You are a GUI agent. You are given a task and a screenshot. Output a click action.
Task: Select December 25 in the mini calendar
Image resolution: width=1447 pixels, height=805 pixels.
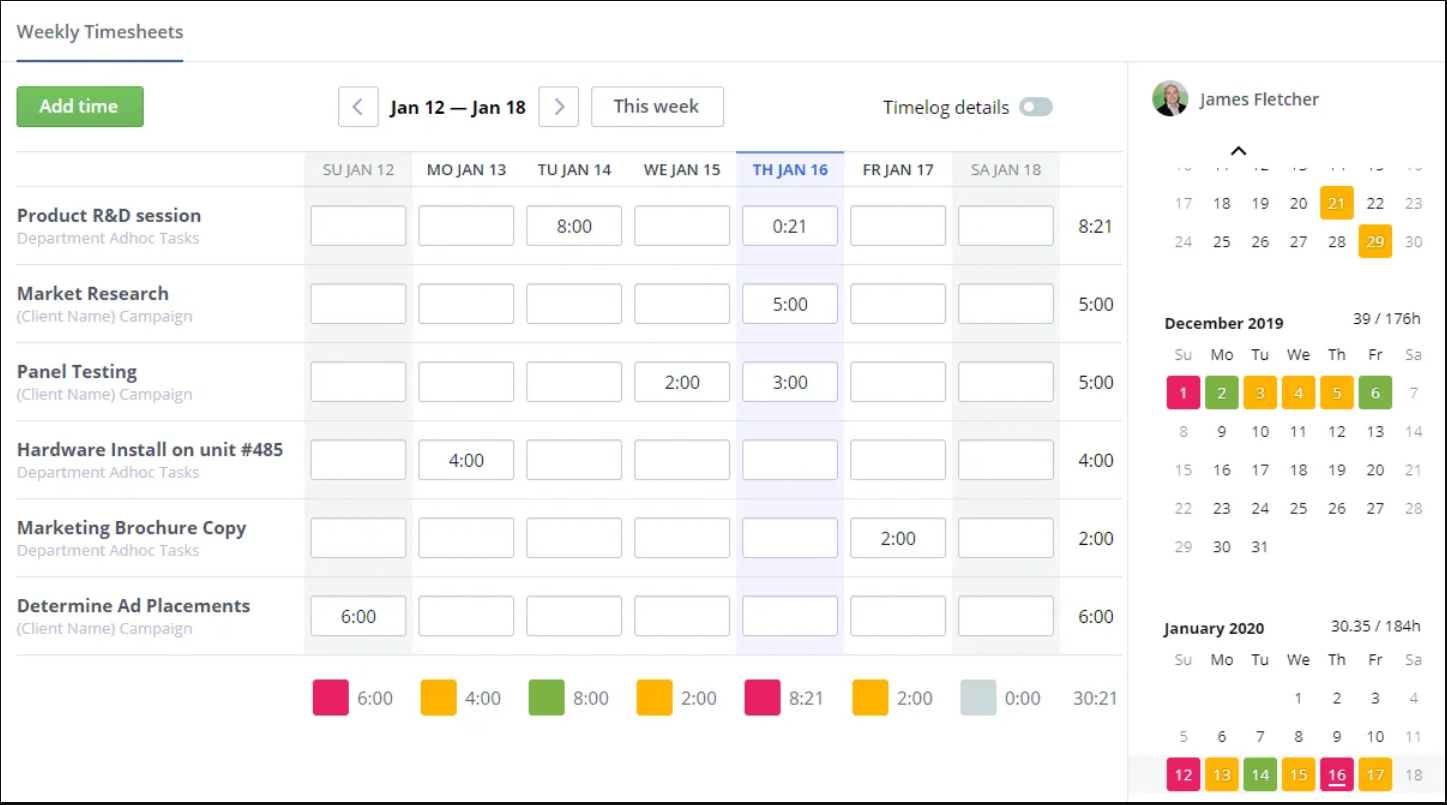[1298, 508]
